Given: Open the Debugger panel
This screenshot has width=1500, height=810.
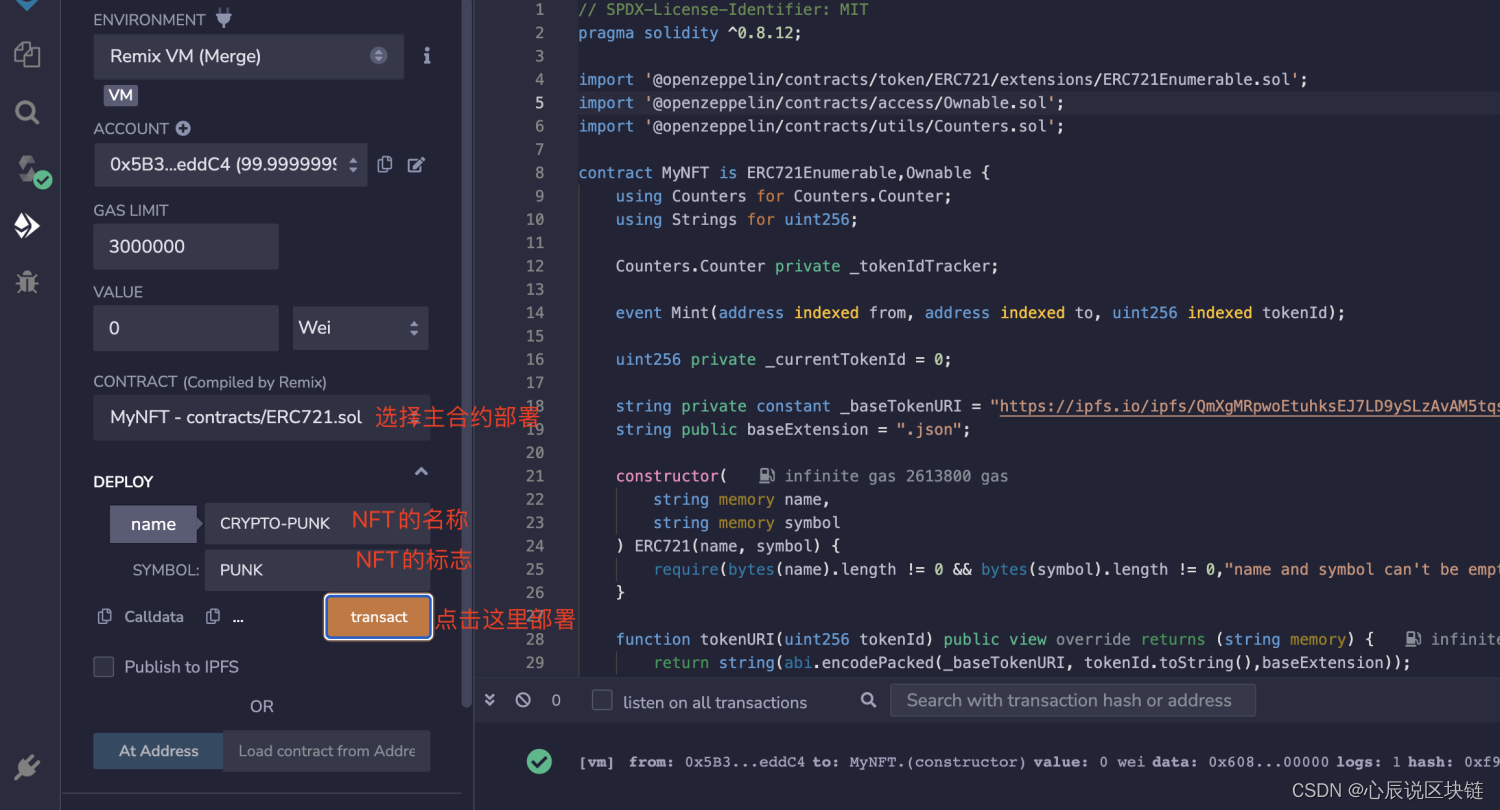Looking at the screenshot, I should (27, 282).
